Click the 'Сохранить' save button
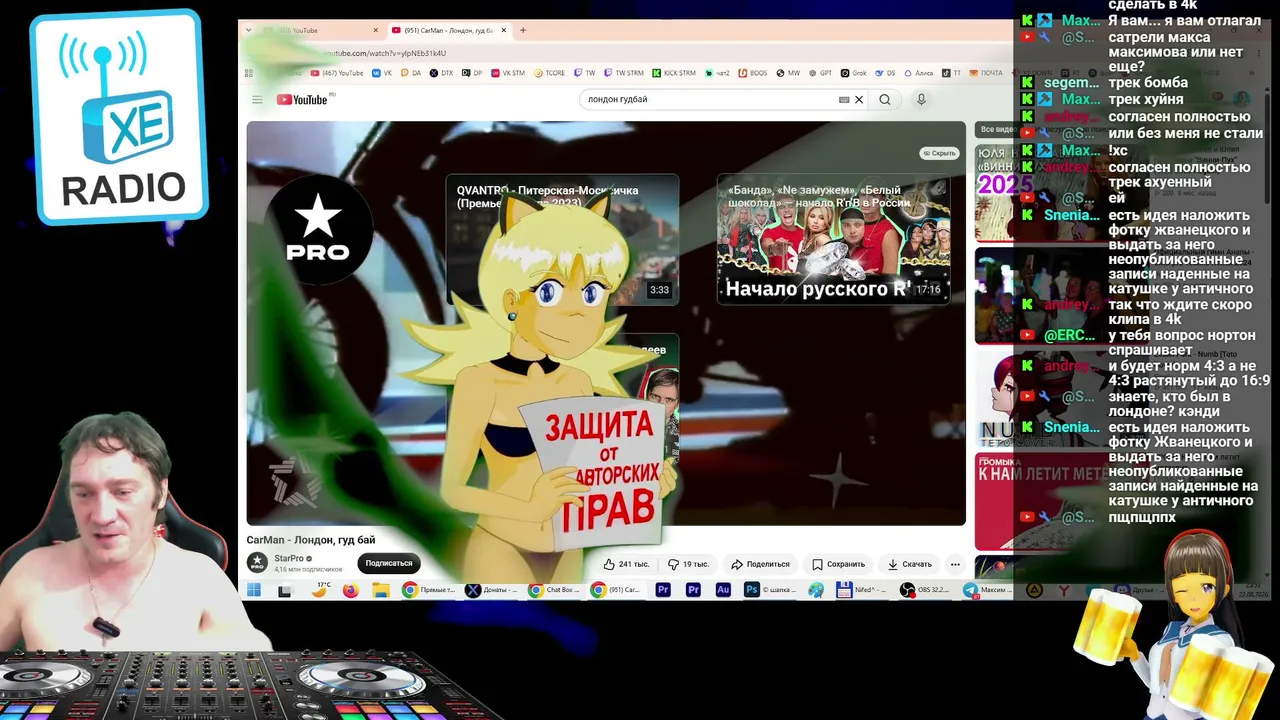The width and height of the screenshot is (1280, 720). click(839, 564)
